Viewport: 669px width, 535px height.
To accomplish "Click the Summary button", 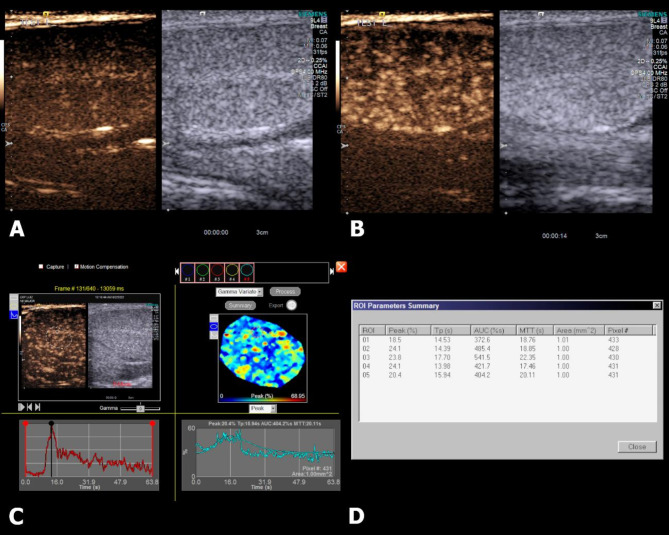I will [240, 305].
